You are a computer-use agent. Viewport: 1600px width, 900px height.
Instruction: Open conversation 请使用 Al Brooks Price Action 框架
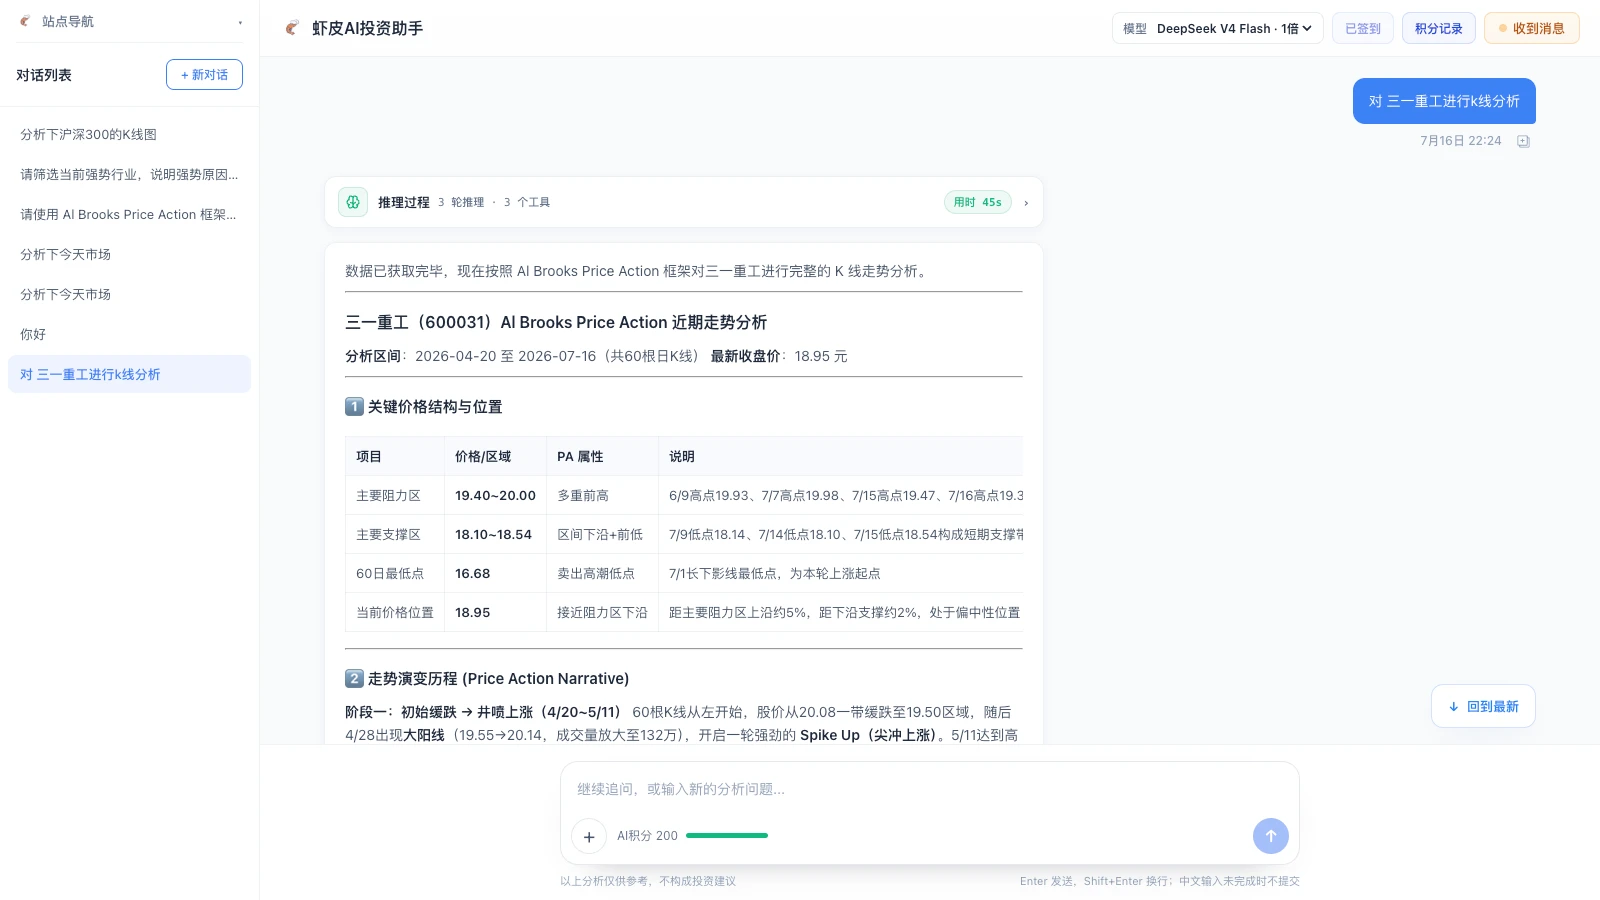pyautogui.click(x=129, y=214)
